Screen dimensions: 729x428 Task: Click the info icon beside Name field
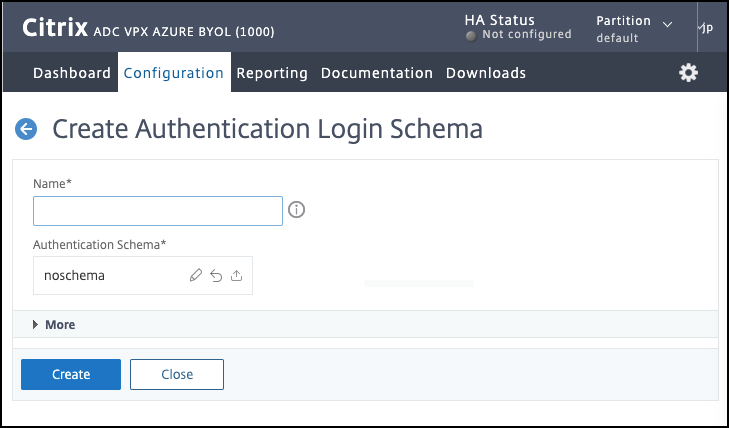[x=296, y=210]
